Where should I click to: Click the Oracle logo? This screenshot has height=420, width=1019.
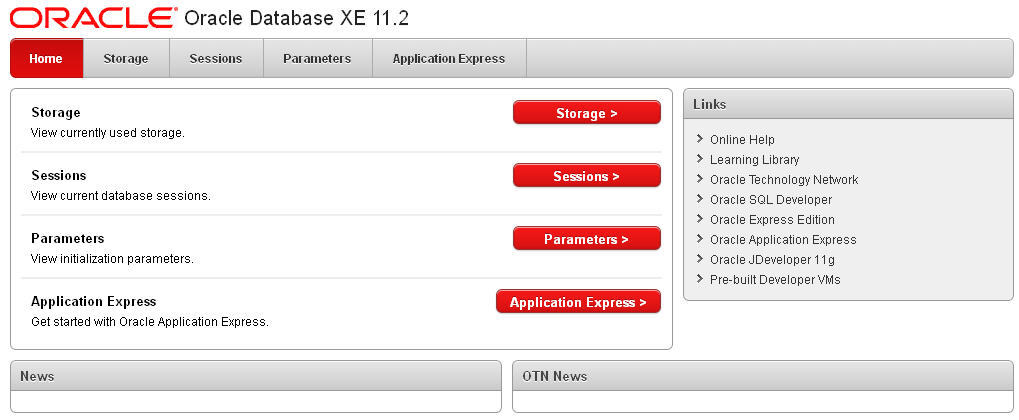[92, 18]
